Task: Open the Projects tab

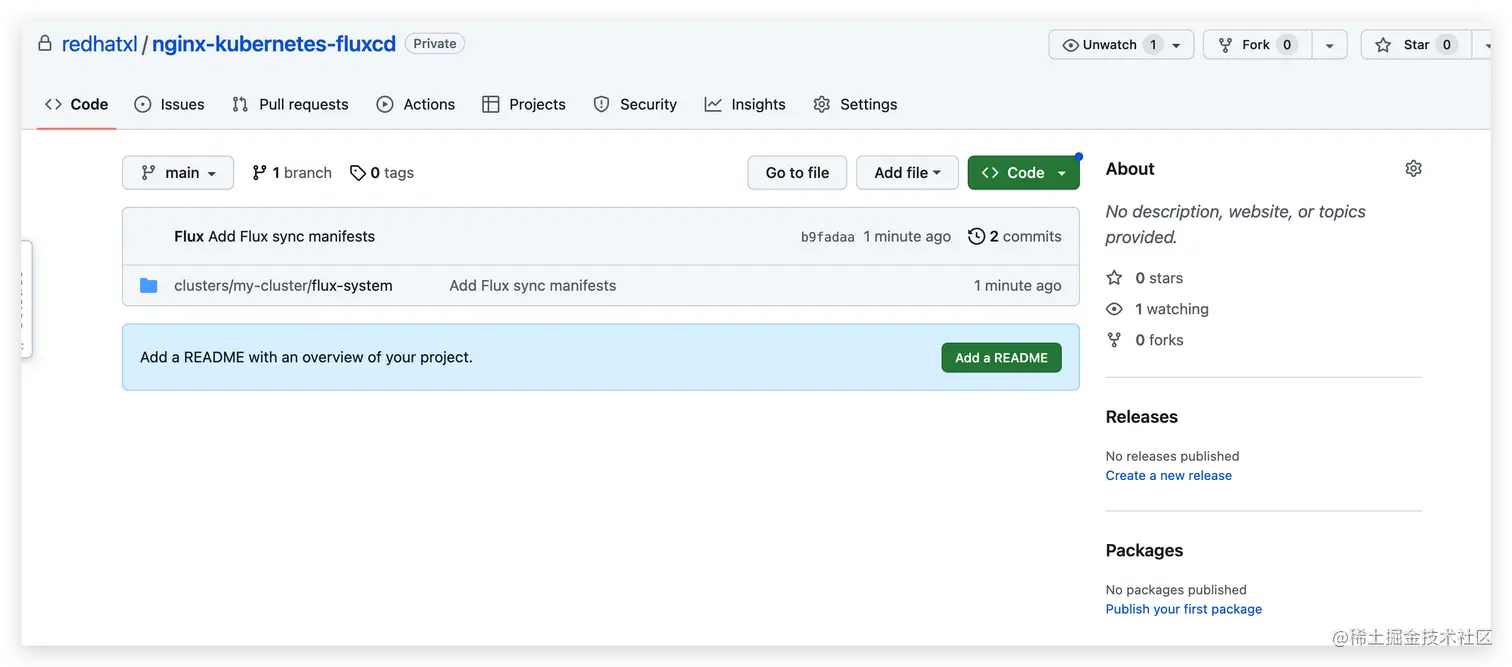Action: pos(524,104)
